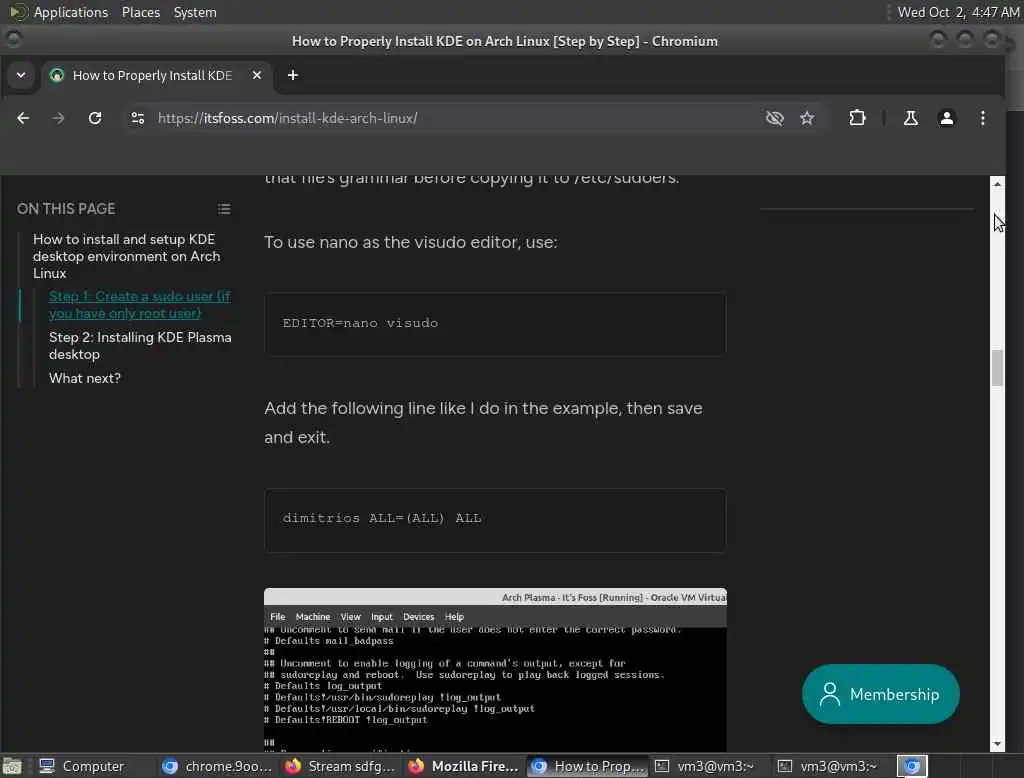Bookmark this page with the star
Viewport: 1024px width, 778px height.
tap(807, 118)
